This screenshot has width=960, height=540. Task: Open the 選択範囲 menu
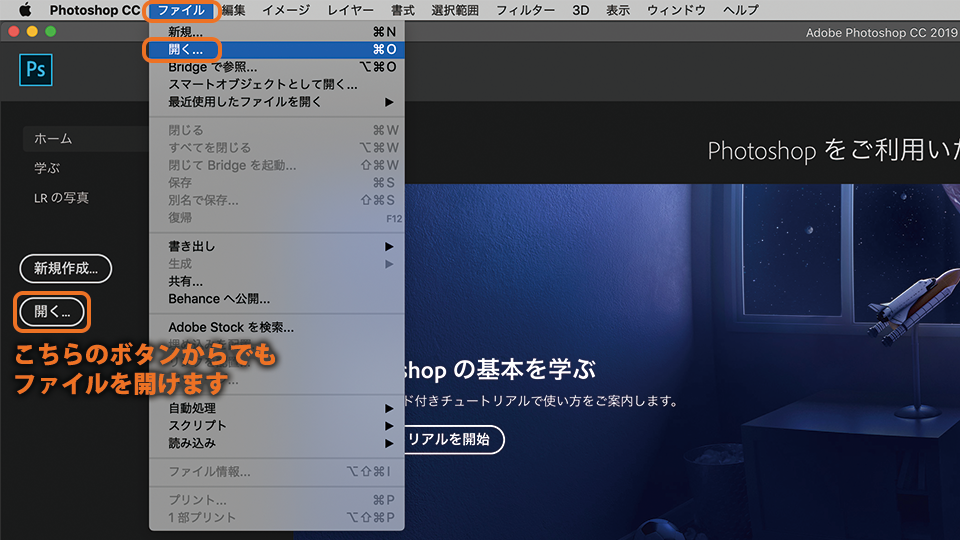point(455,10)
